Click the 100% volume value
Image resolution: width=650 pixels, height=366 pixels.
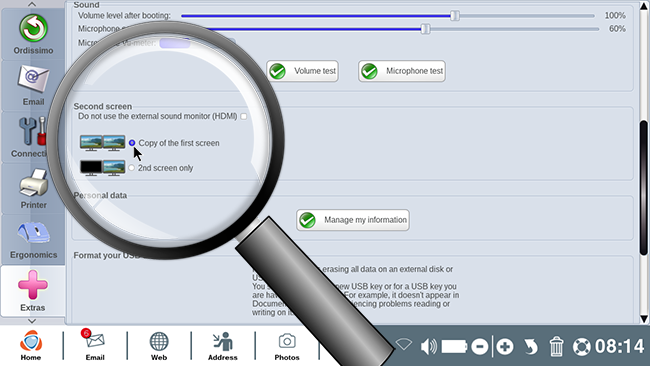pyautogui.click(x=615, y=16)
